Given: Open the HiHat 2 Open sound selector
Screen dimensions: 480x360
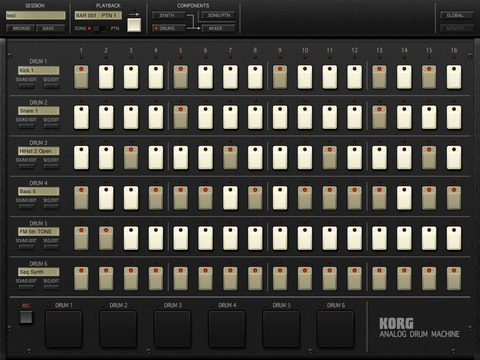Looking at the screenshot, I should click(39, 151).
